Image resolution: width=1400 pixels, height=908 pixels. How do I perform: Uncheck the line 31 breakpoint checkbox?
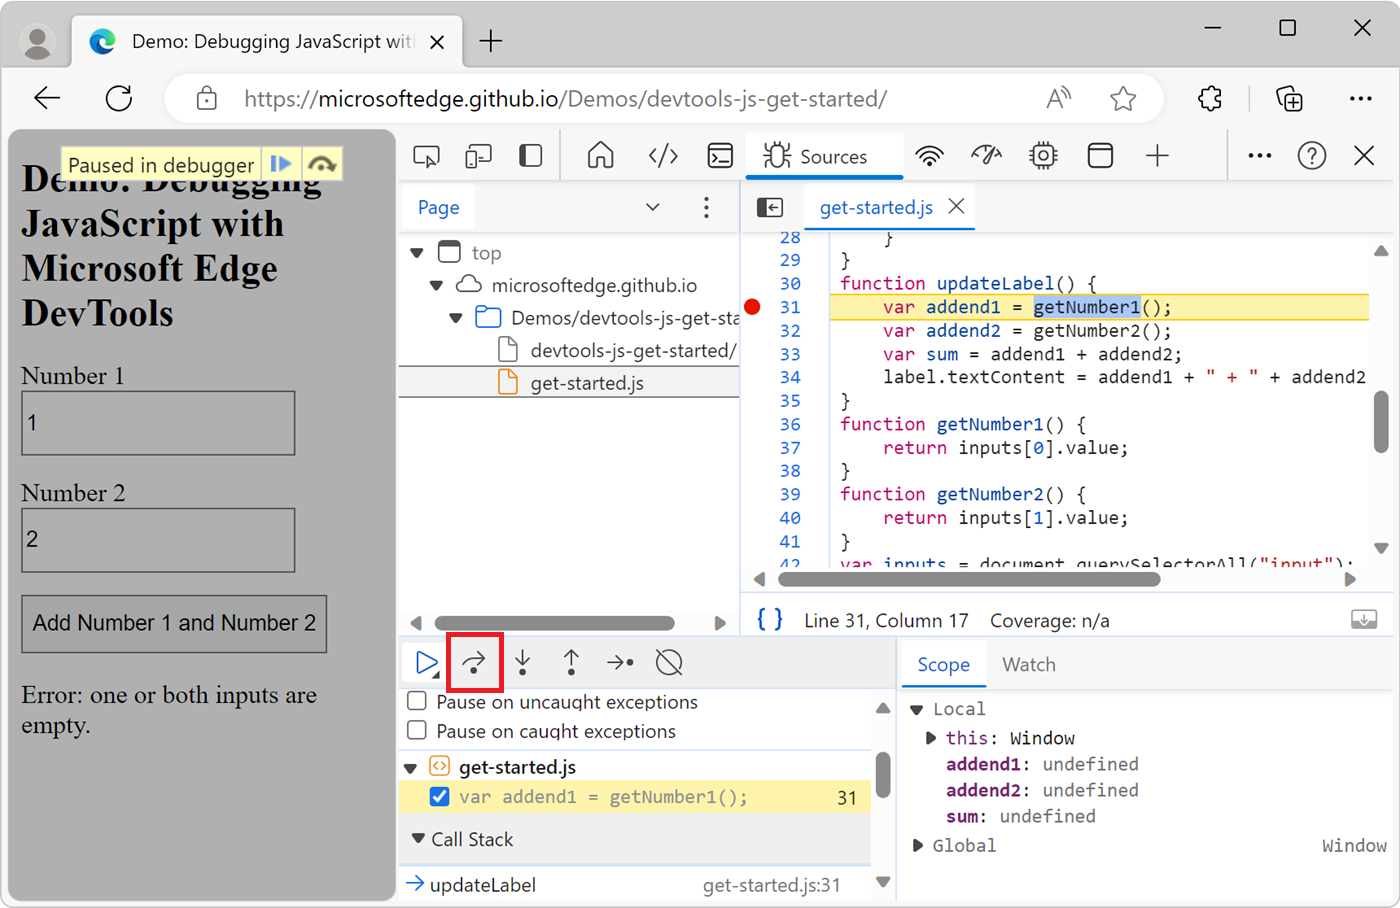point(439,797)
